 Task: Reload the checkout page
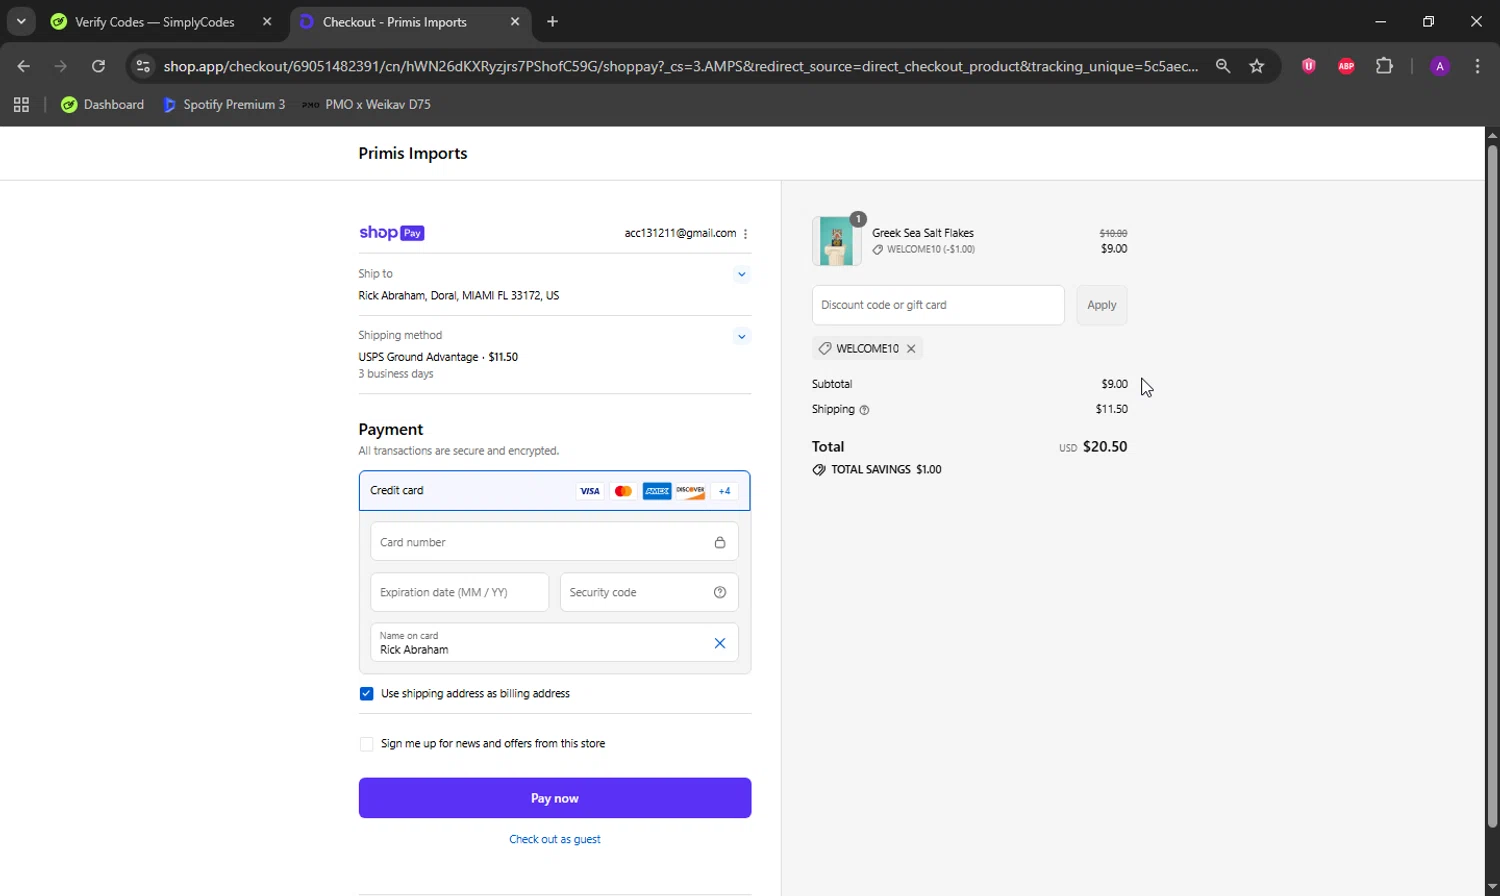coord(98,66)
